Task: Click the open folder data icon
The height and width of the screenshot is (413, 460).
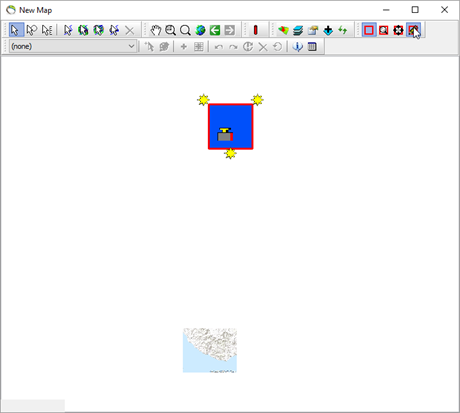Action: coord(313,30)
